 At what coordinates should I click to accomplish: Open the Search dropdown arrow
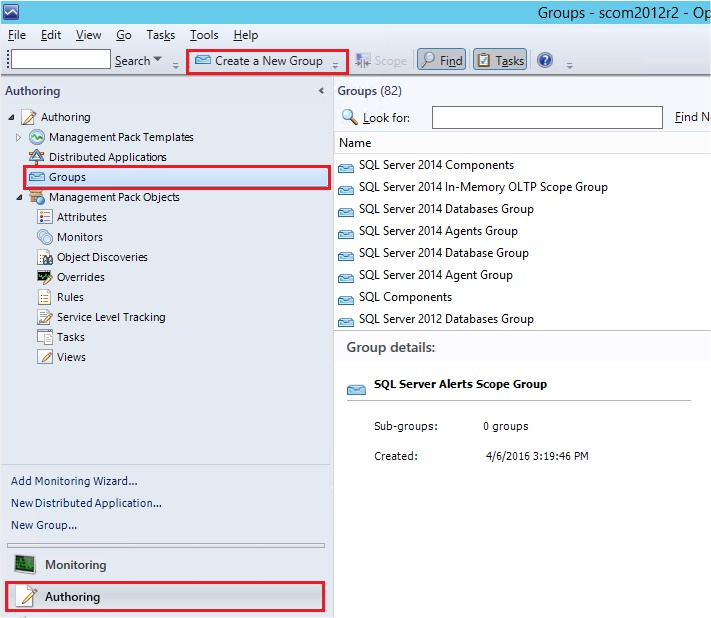157,59
